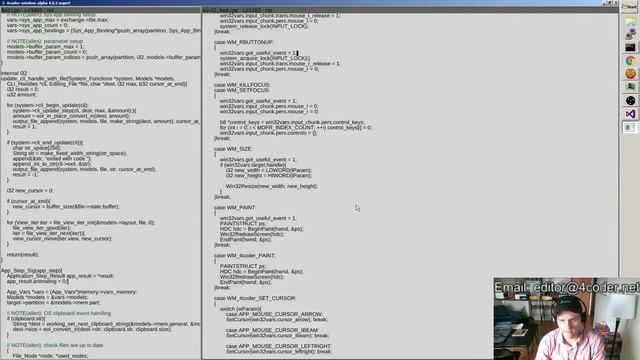The height and width of the screenshot is (360, 640).
Task: Click 'char str_space[256];' line
Action: point(36,148)
